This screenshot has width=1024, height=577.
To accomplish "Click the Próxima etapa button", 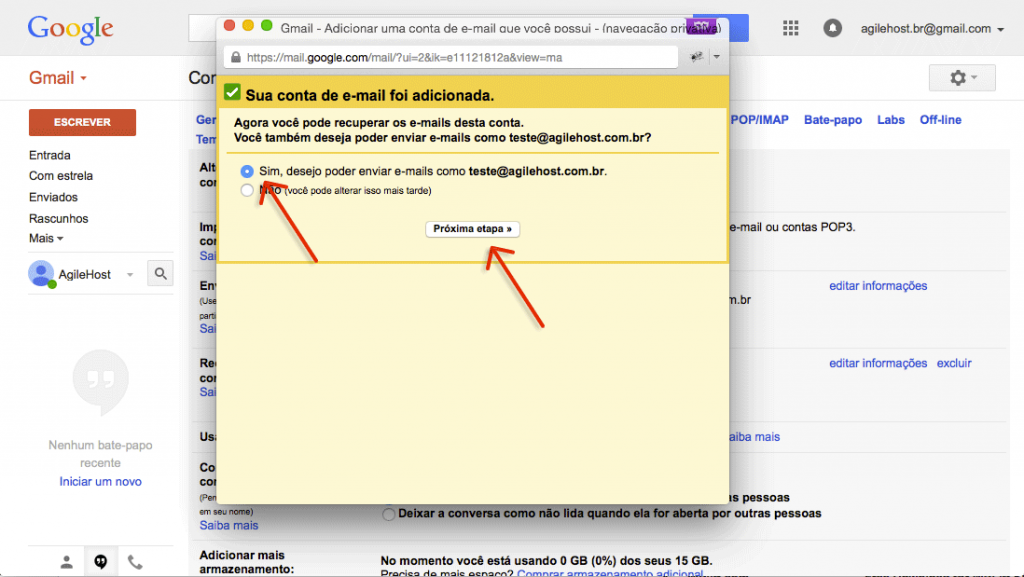I will pos(473,229).
